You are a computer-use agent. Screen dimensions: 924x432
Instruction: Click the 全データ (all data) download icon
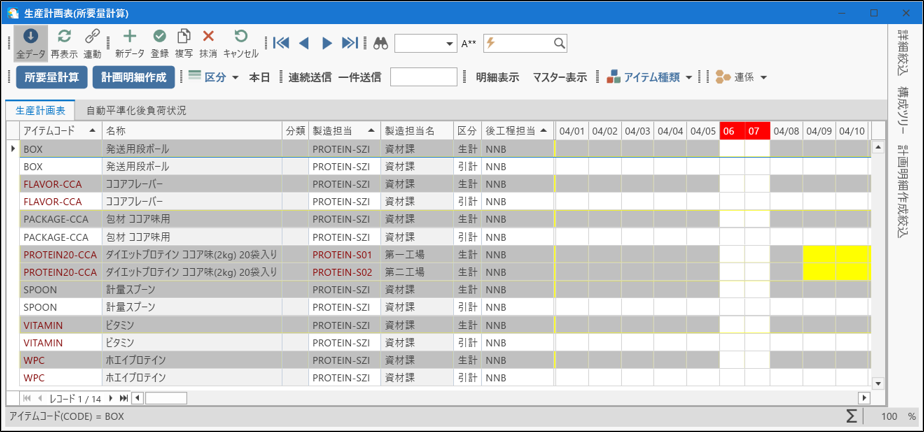[30, 37]
